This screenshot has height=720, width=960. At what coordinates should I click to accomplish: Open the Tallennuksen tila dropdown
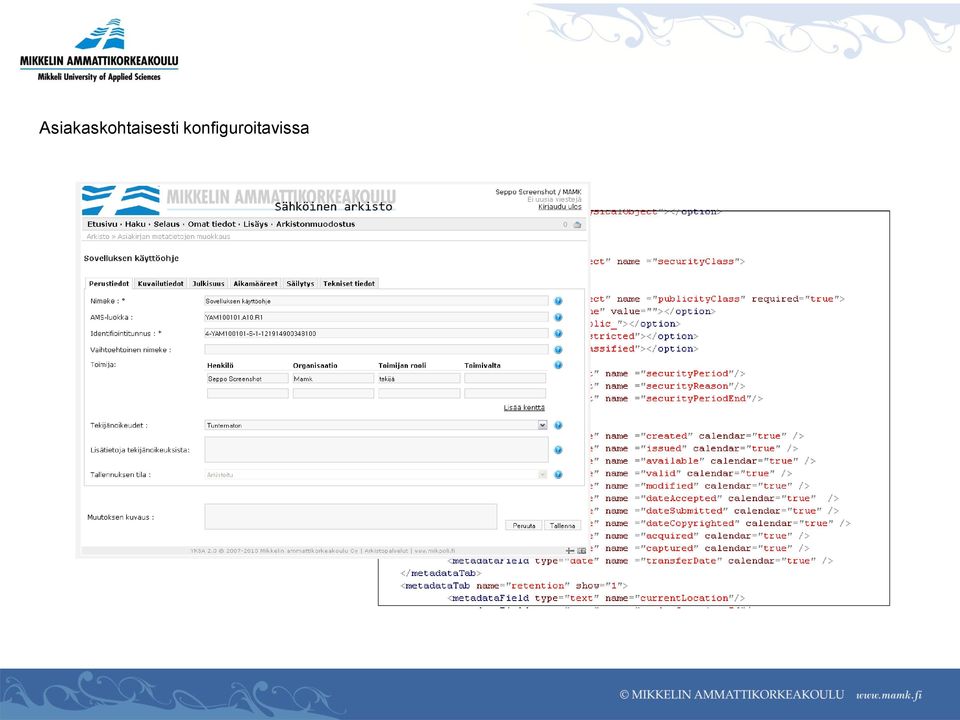[x=376, y=474]
